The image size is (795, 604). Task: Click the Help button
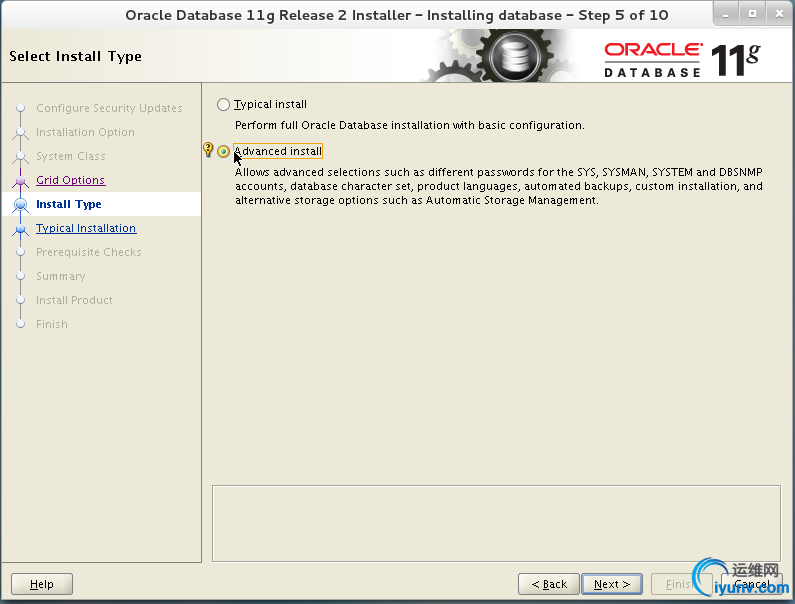(42, 584)
